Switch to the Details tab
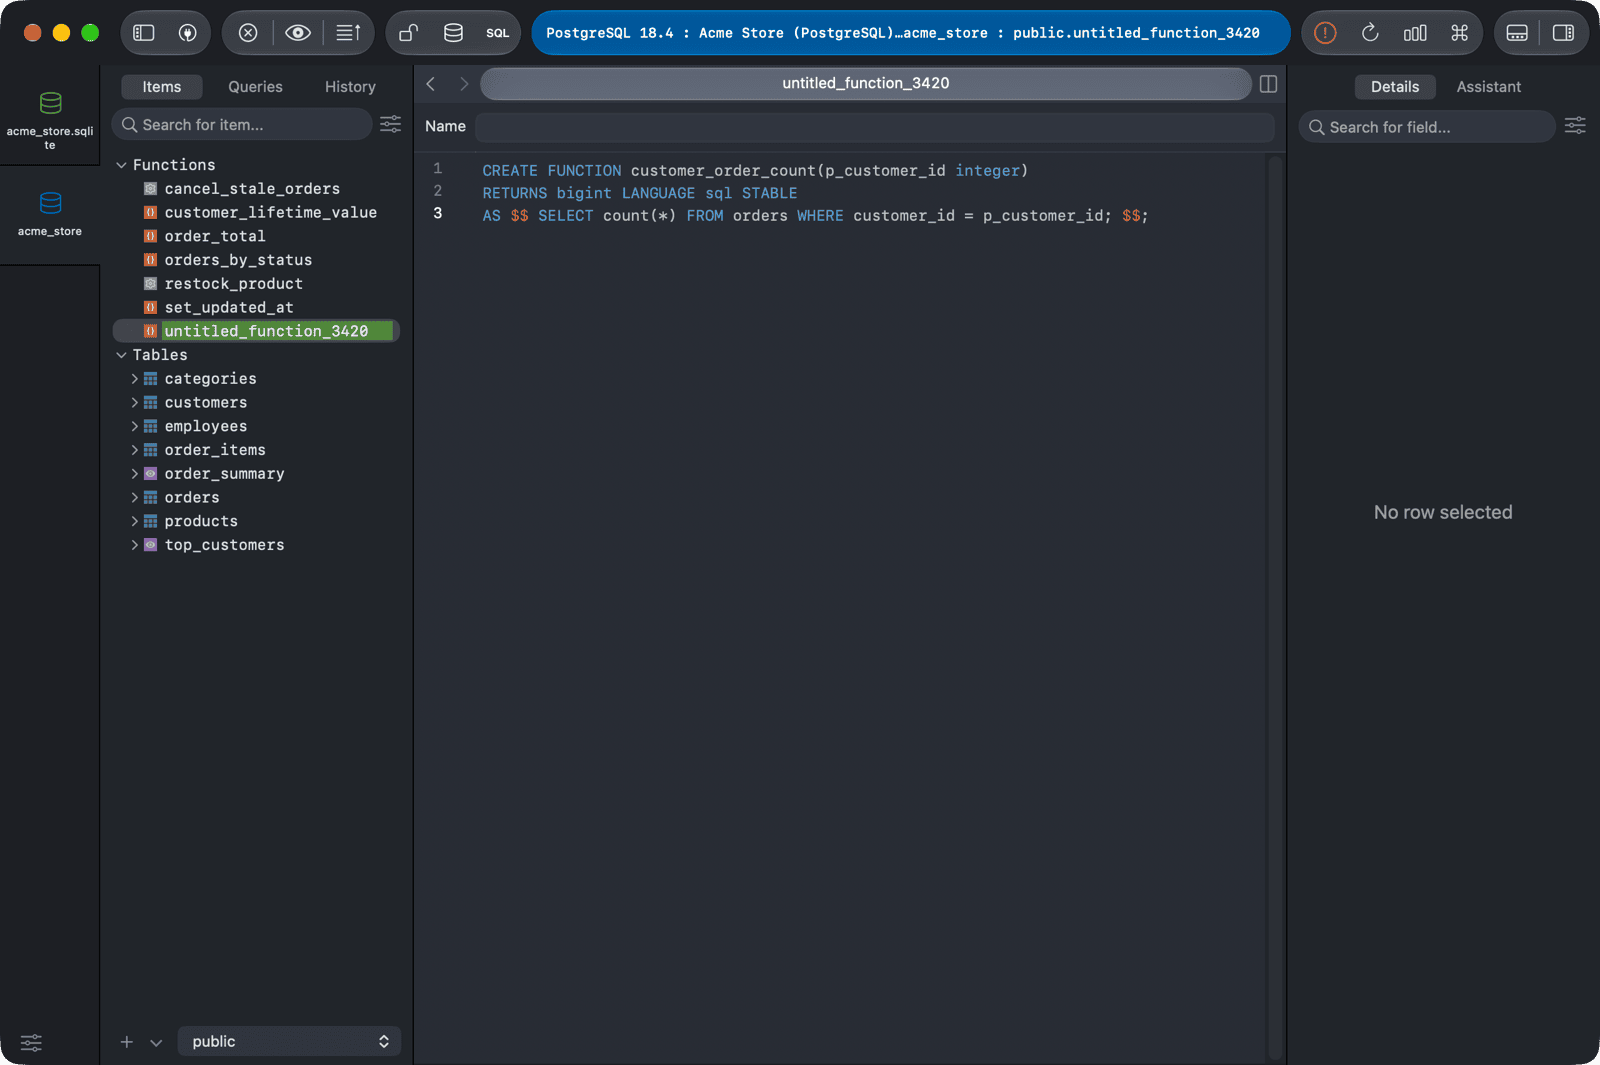 pyautogui.click(x=1395, y=87)
